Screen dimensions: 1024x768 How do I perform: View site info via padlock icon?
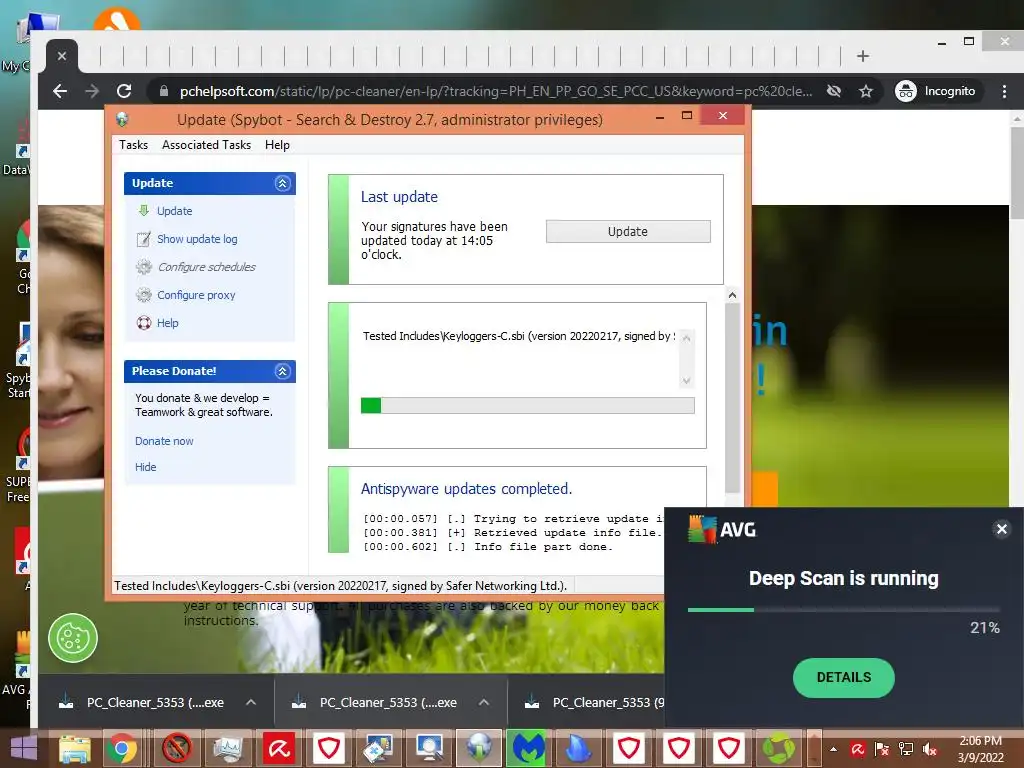click(x=164, y=91)
